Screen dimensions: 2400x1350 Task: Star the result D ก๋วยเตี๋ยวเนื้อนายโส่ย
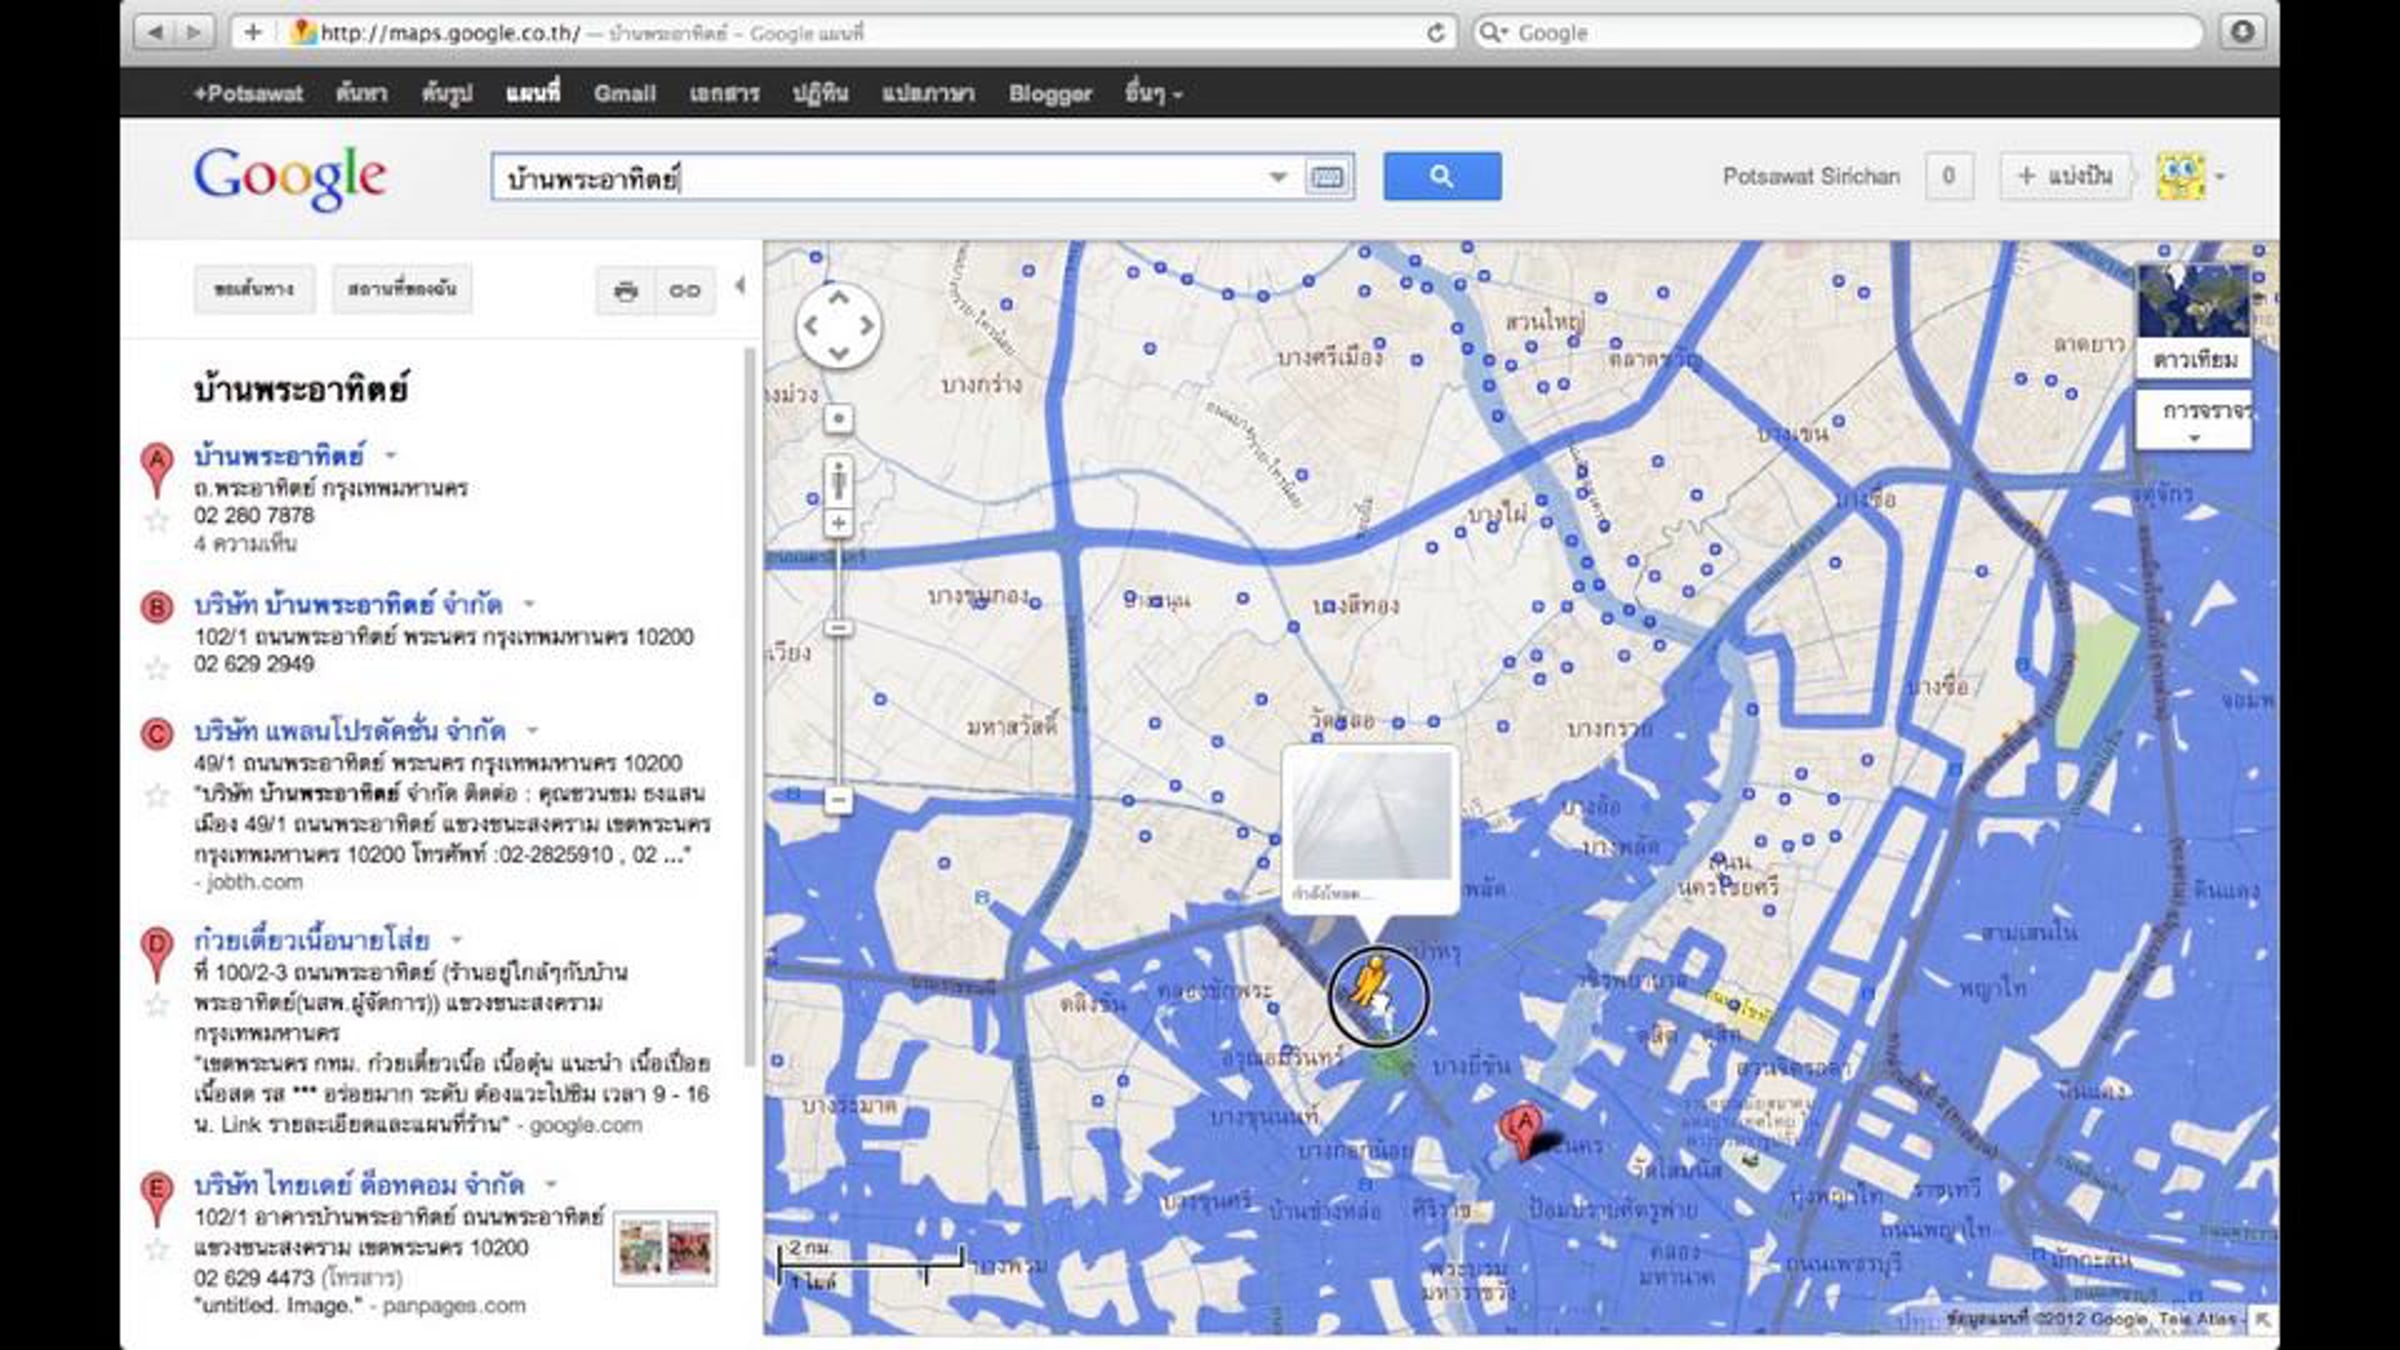(x=157, y=1005)
